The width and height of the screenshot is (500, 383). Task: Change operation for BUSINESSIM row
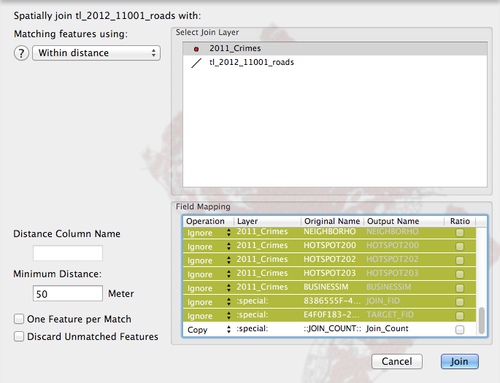pos(209,288)
